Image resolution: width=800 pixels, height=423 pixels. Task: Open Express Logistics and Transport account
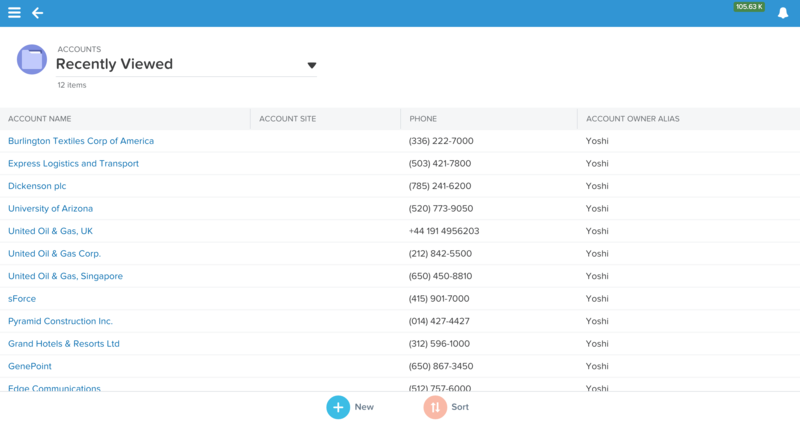[x=73, y=163]
